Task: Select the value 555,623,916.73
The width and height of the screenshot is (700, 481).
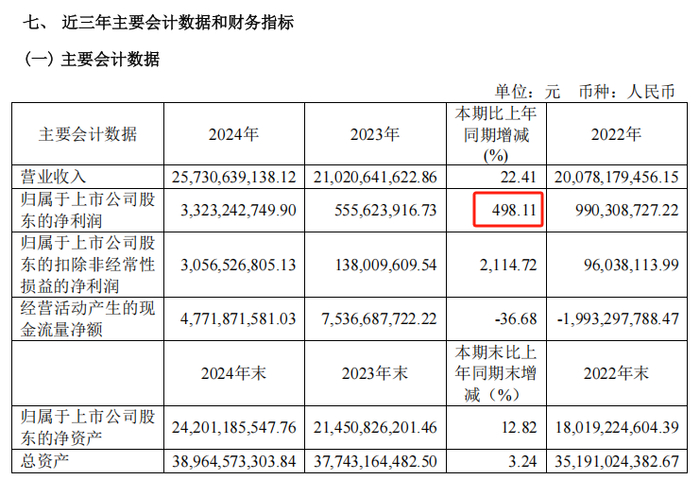Action: click(386, 210)
